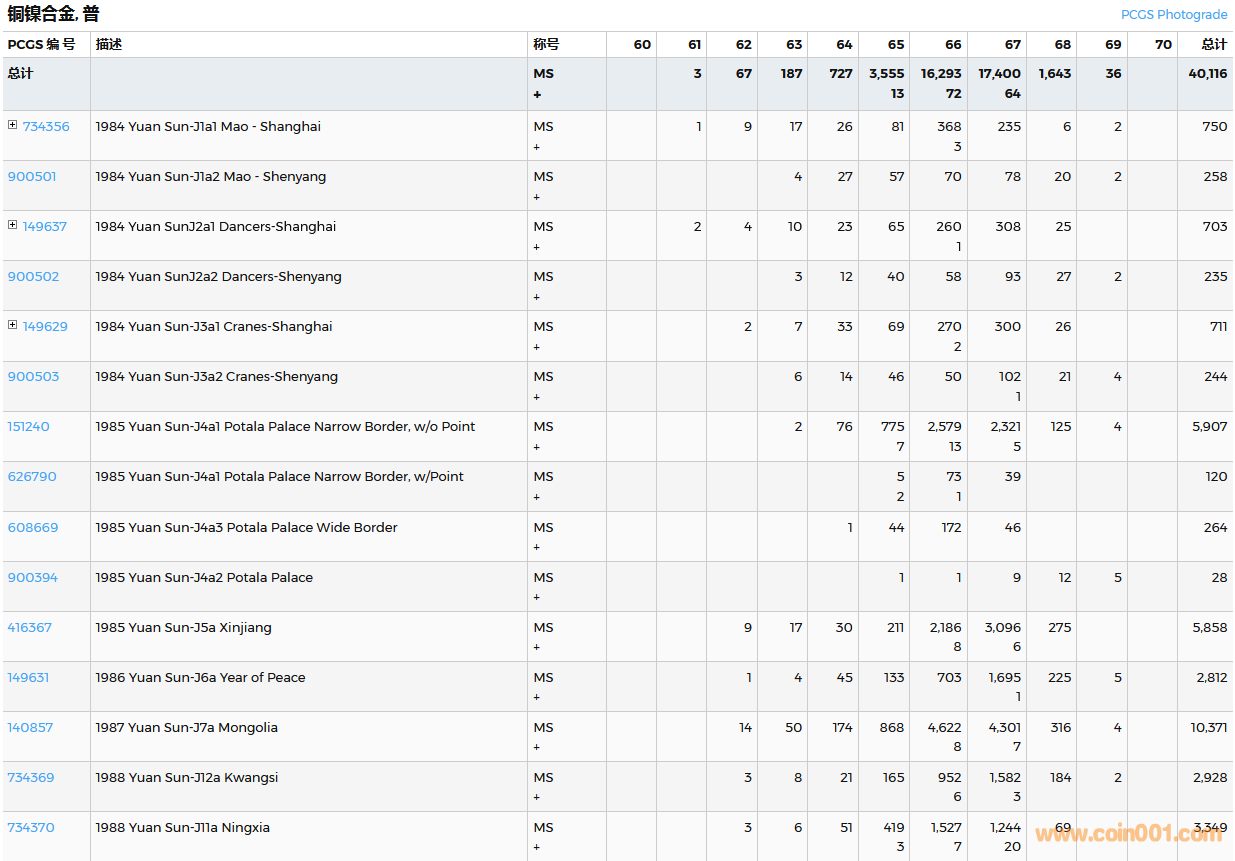This screenshot has height=861, width=1235.
Task: Click the 总计 column header
Action: click(x=1214, y=45)
